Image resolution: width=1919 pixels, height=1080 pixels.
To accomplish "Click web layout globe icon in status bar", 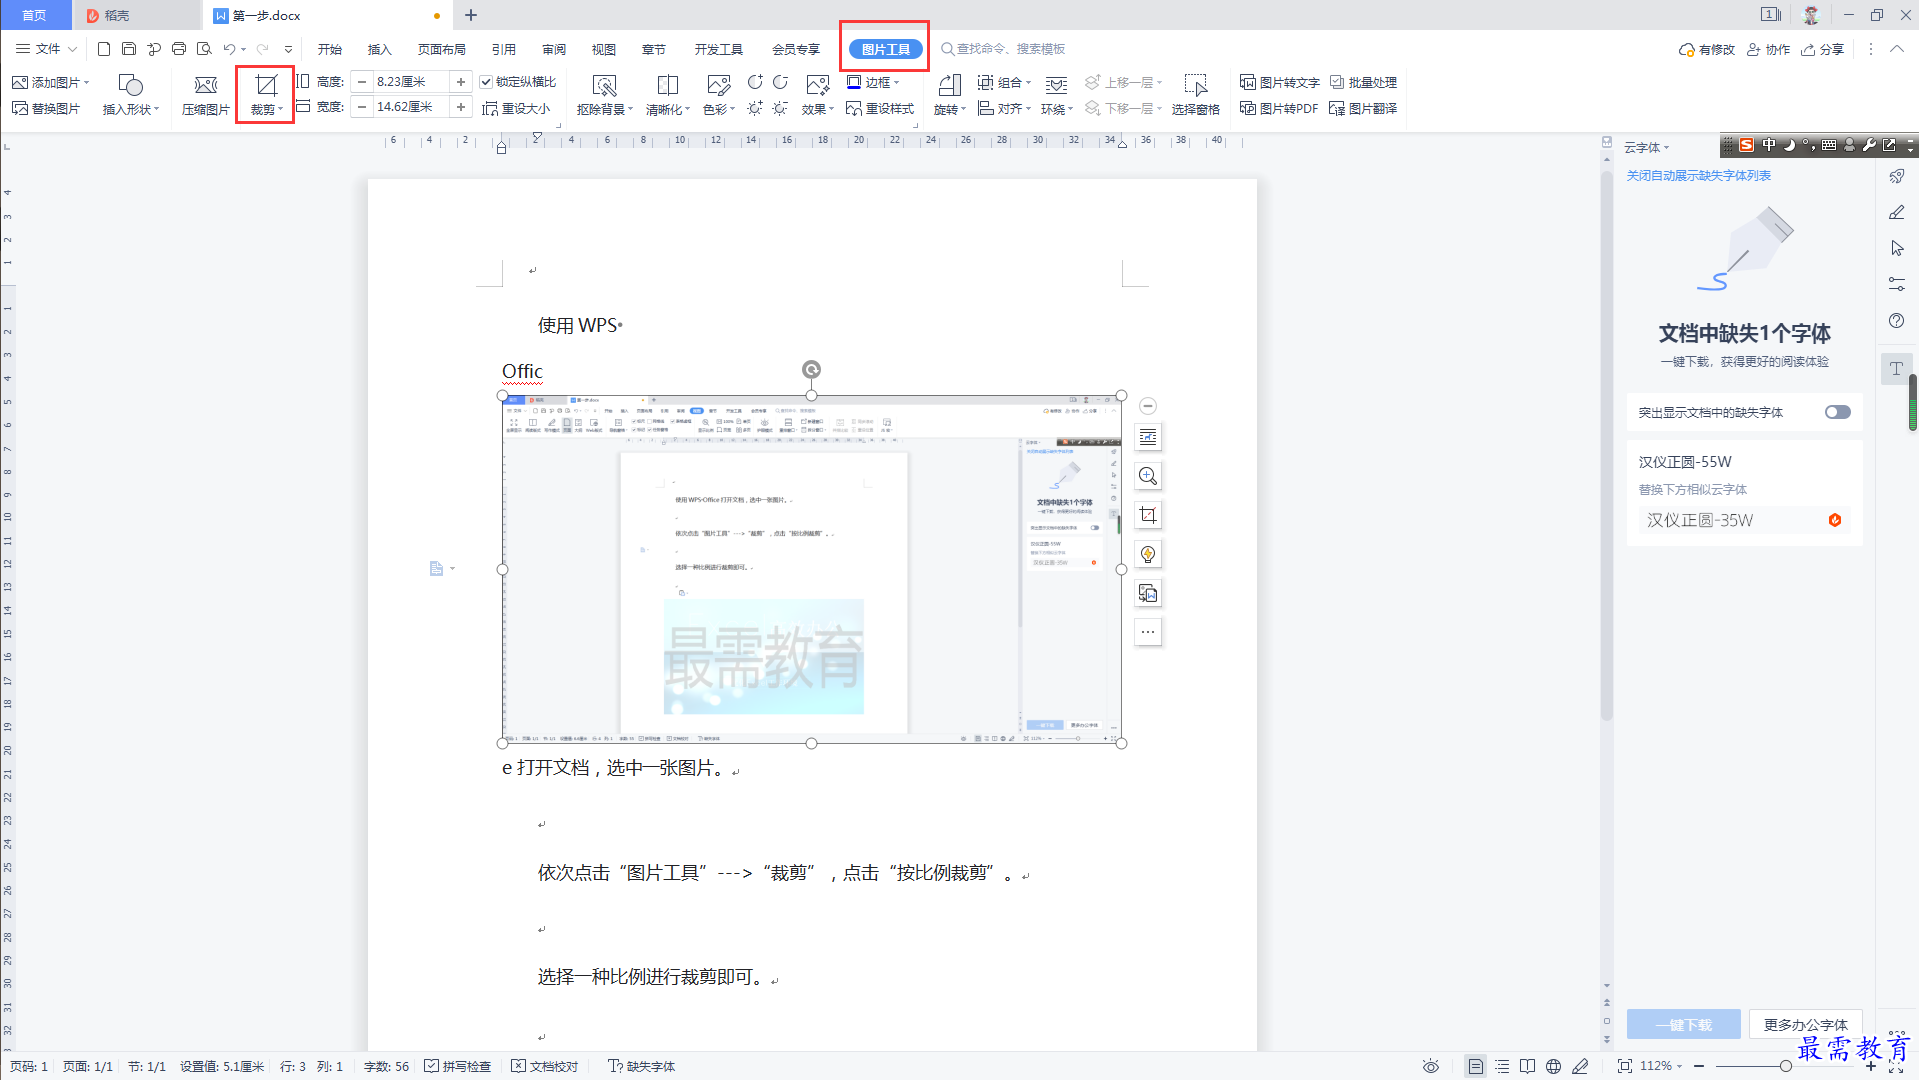I will pos(1553,1066).
